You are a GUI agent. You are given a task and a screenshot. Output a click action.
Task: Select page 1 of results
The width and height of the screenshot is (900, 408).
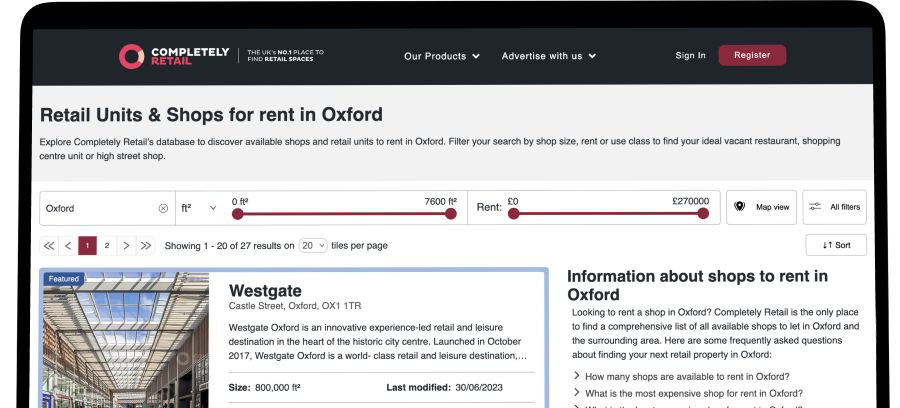[87, 246]
